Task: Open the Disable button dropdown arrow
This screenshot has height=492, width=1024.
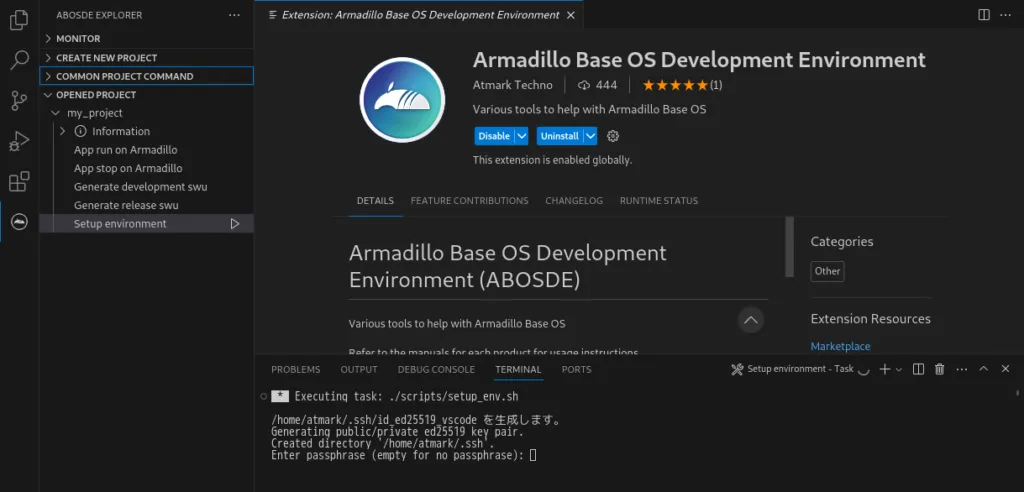Action: pos(521,136)
